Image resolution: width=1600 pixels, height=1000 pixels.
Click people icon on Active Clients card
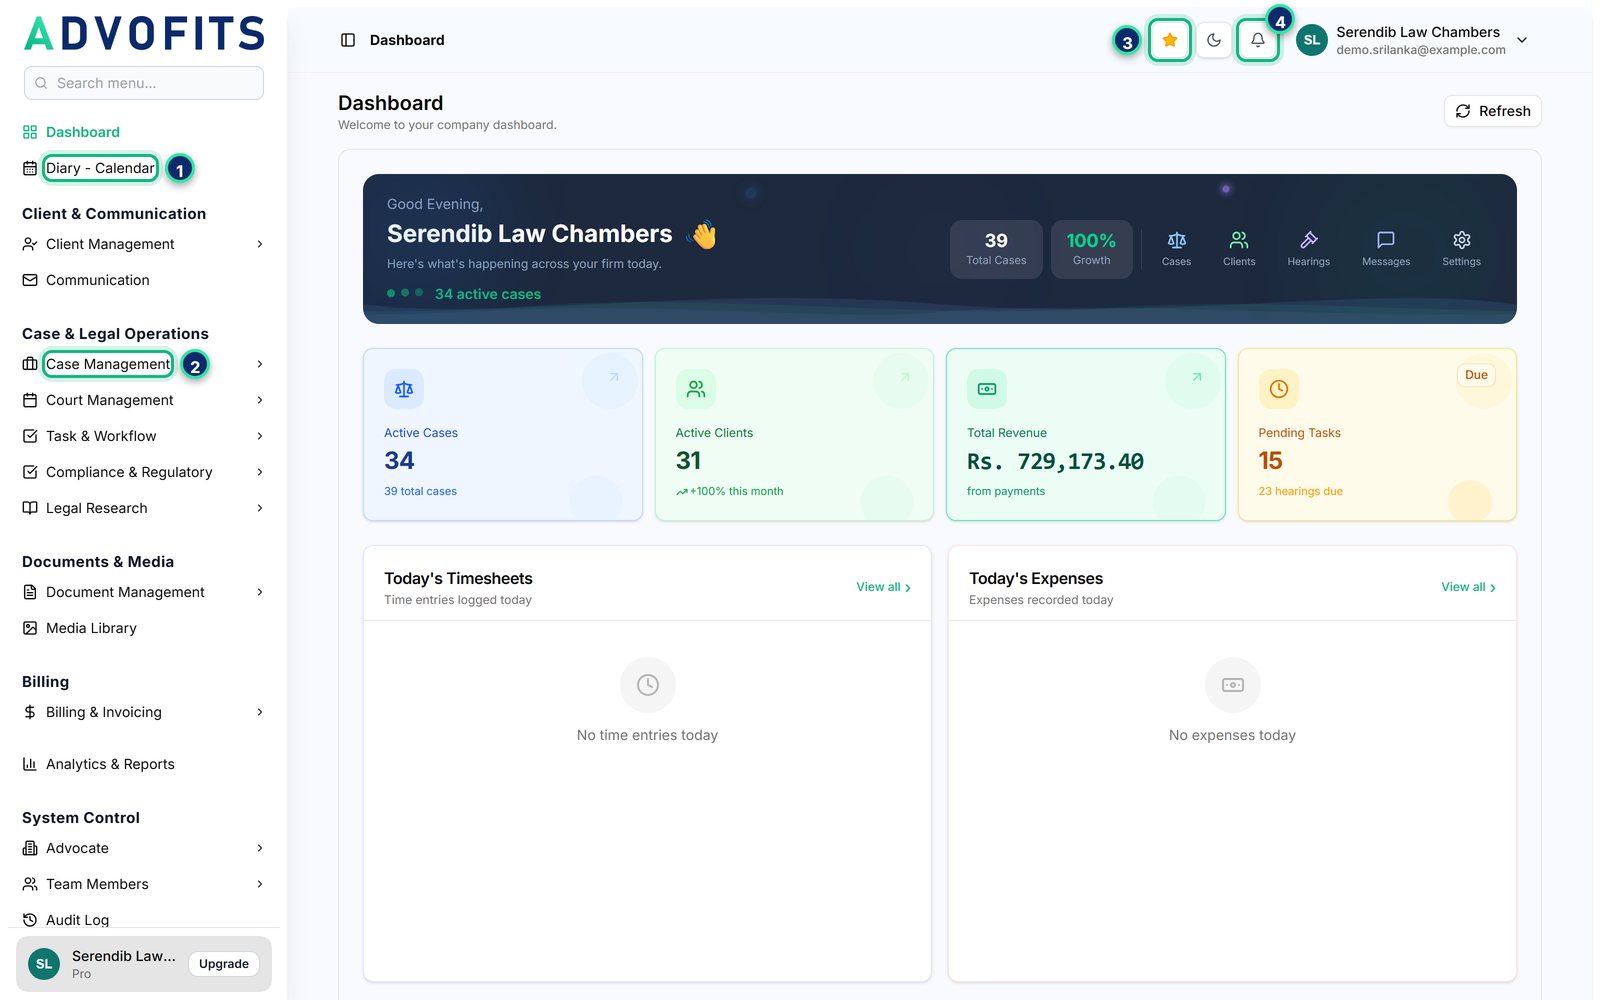696,389
